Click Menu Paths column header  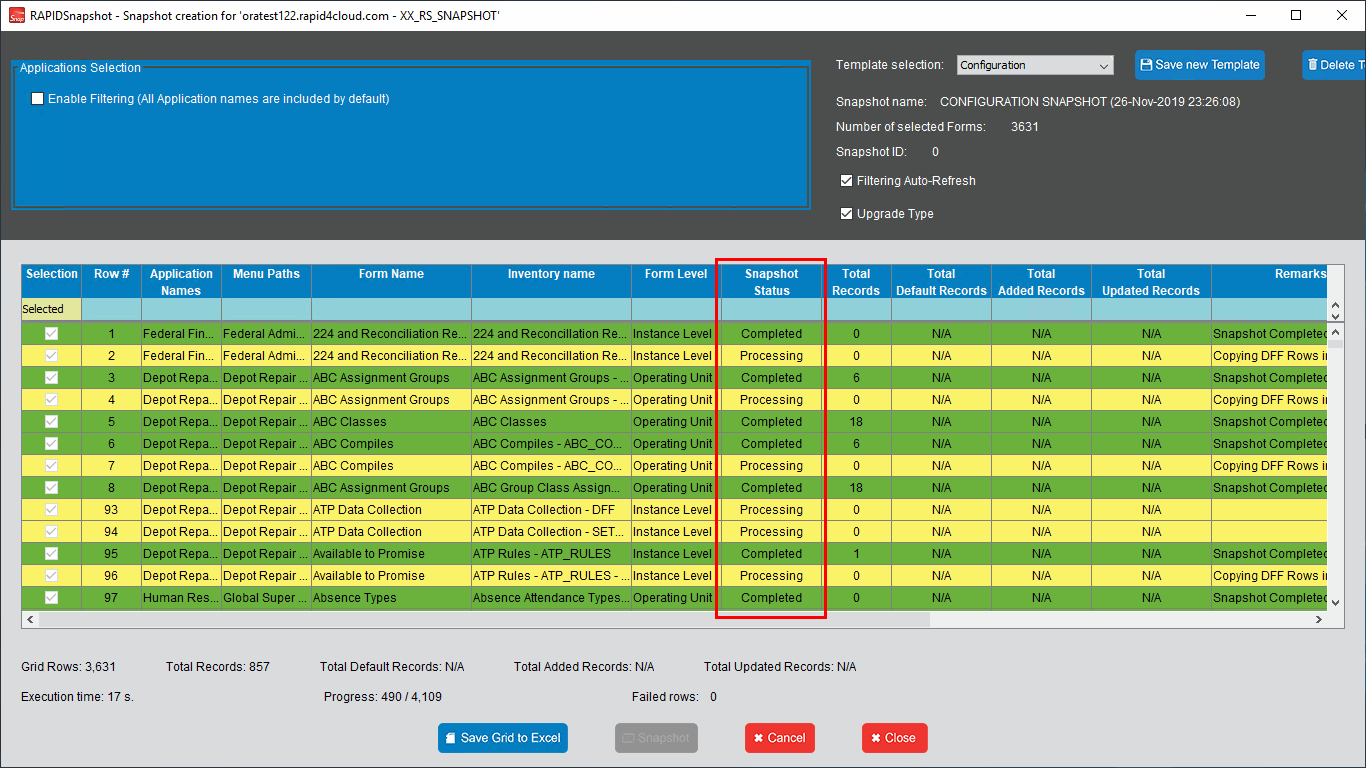[267, 282]
